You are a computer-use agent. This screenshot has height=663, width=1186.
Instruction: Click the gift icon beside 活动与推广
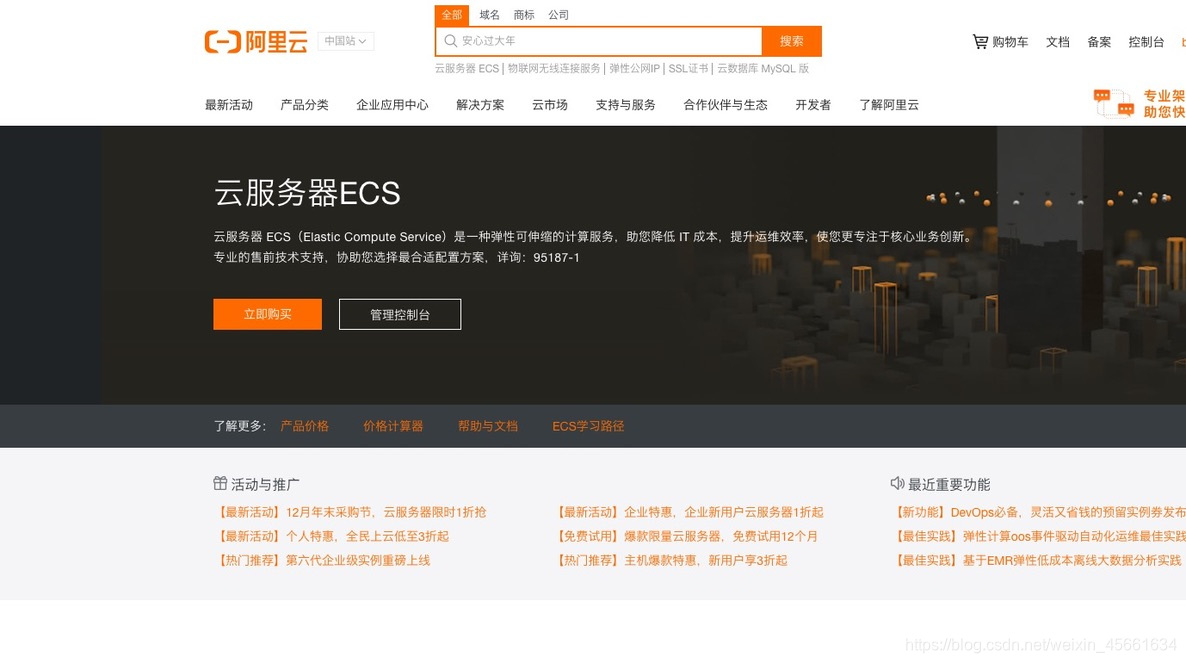tap(220, 483)
